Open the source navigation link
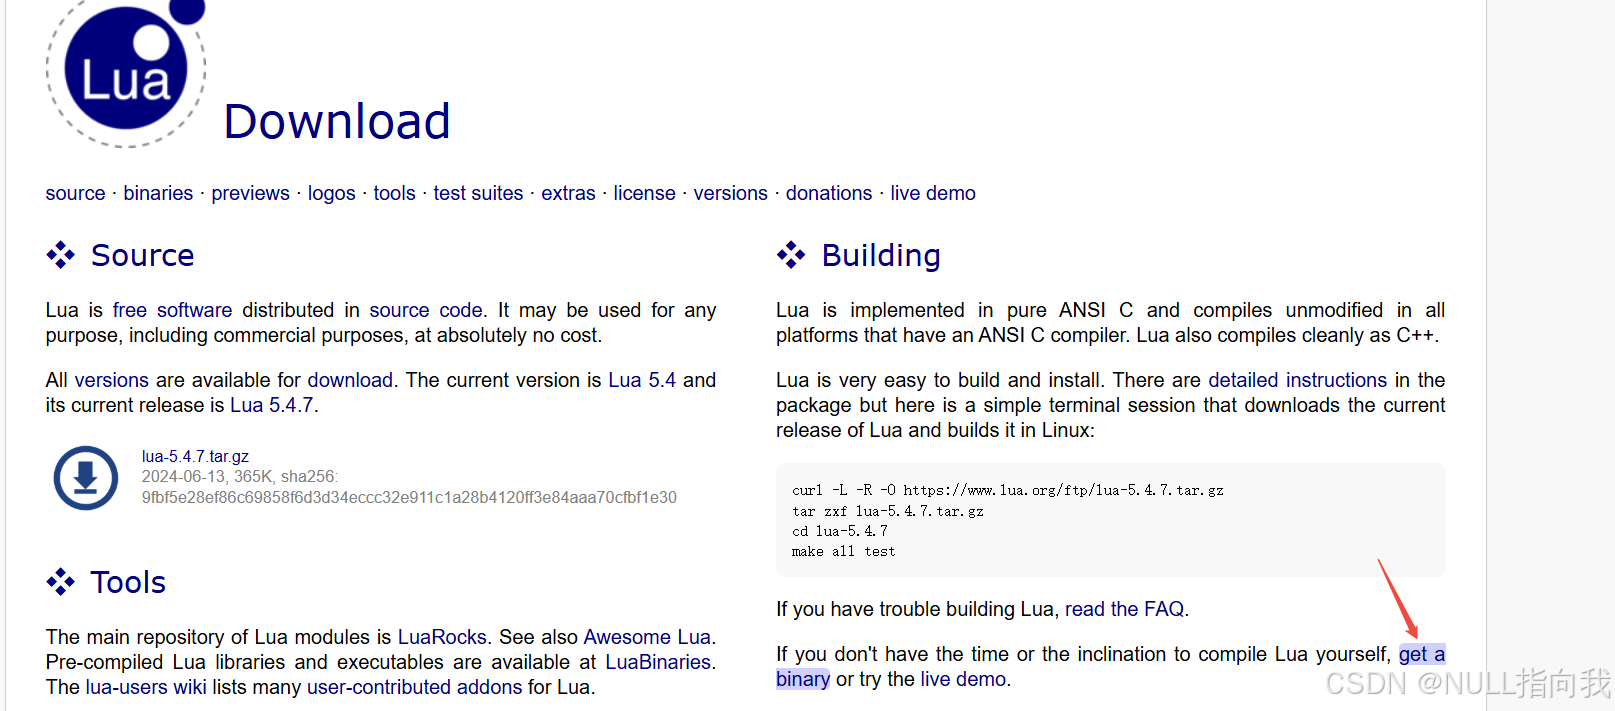The width and height of the screenshot is (1615, 711). (75, 193)
